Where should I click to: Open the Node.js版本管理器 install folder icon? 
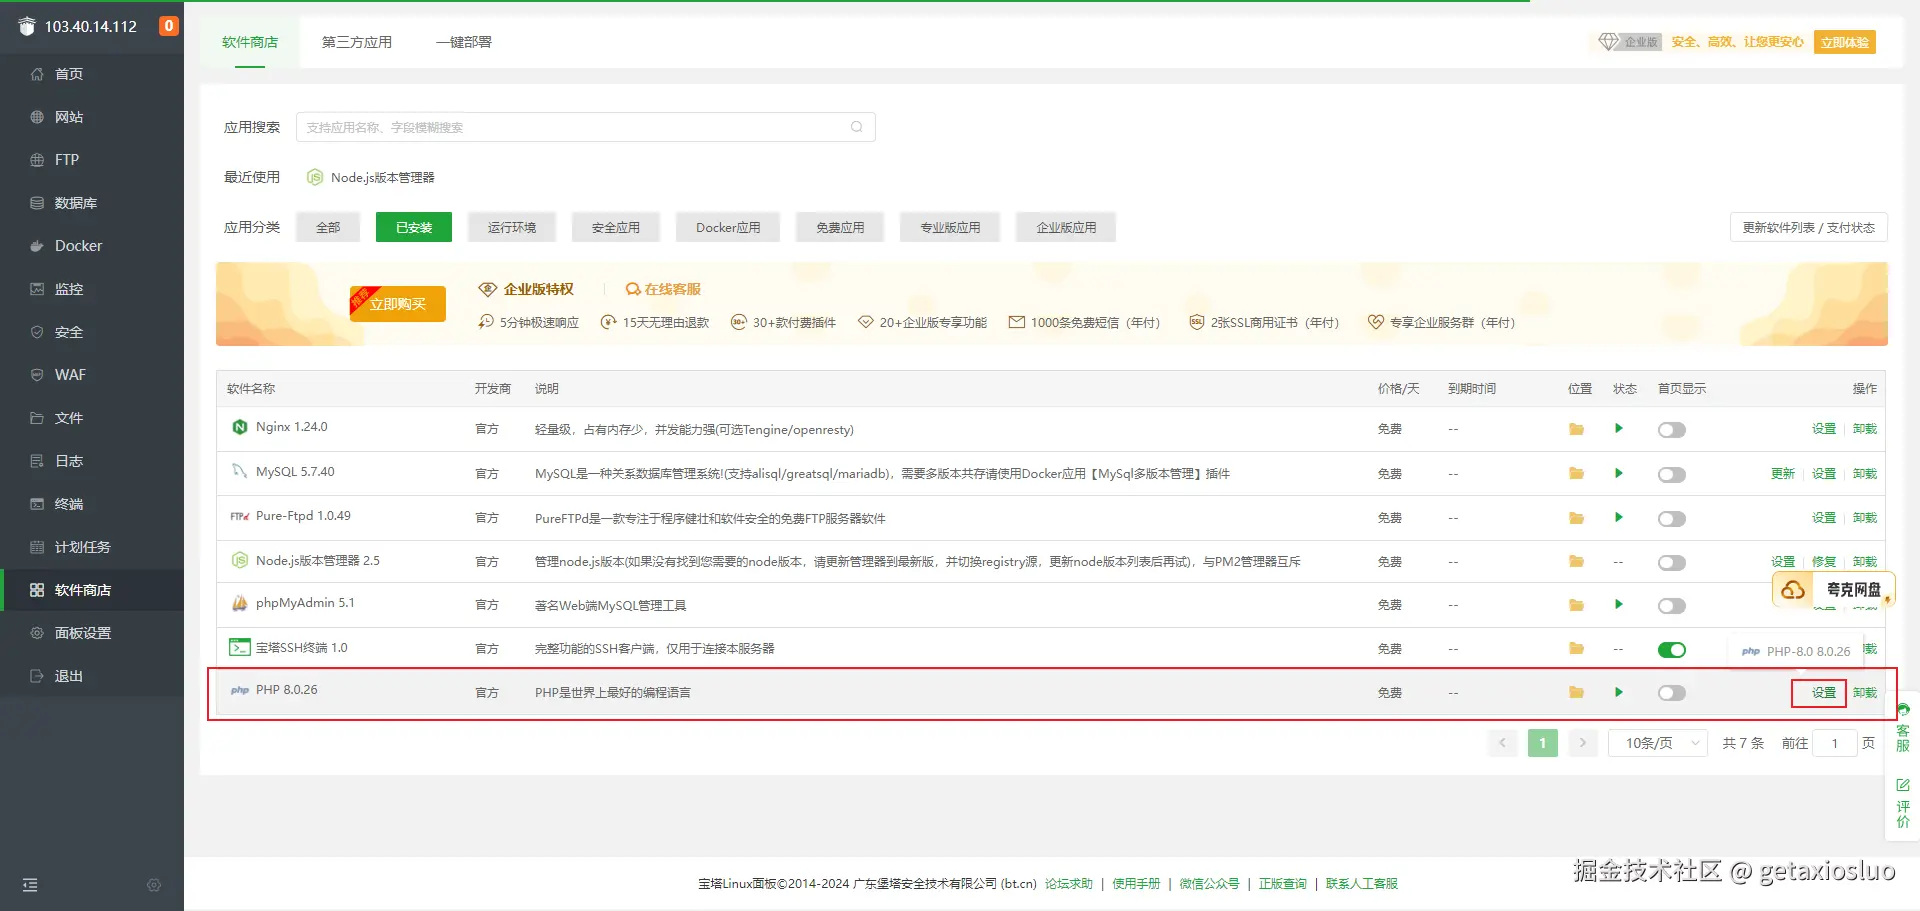[1576, 561]
